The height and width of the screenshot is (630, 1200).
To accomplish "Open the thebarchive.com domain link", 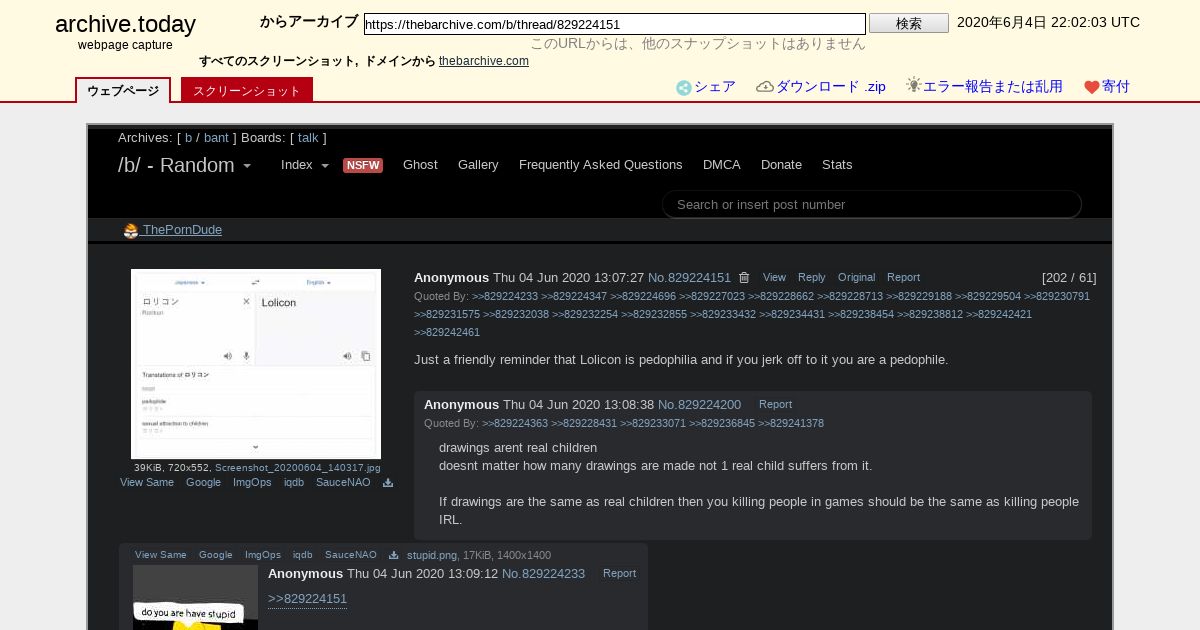I will 484,61.
